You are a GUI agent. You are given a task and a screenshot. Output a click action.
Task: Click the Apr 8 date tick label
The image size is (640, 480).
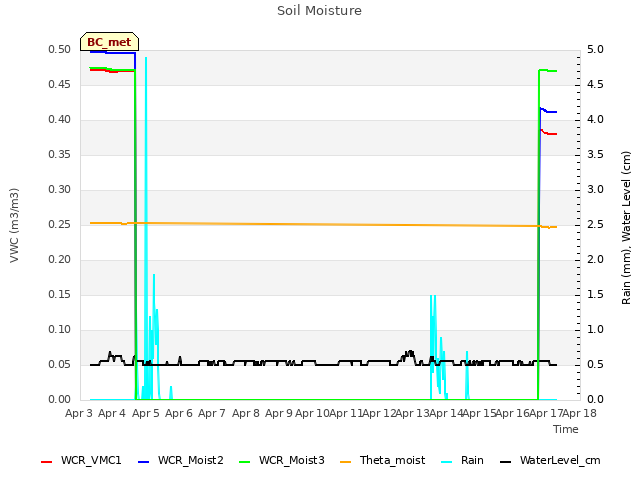246,413
